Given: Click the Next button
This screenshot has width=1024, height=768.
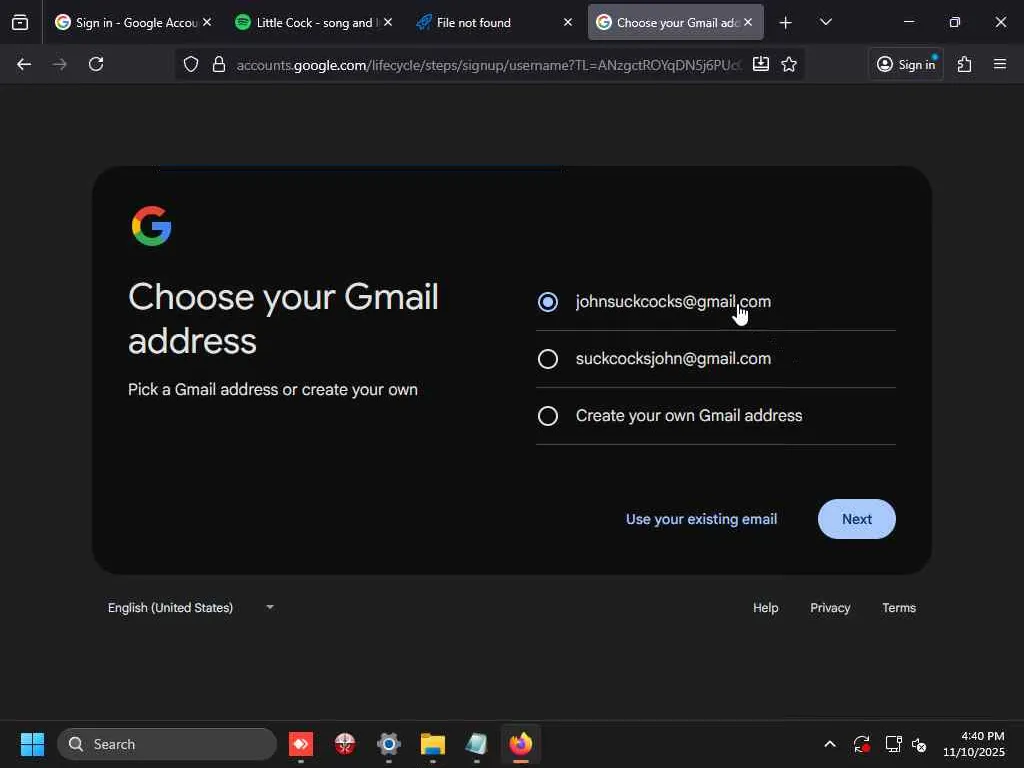Looking at the screenshot, I should click(857, 519).
